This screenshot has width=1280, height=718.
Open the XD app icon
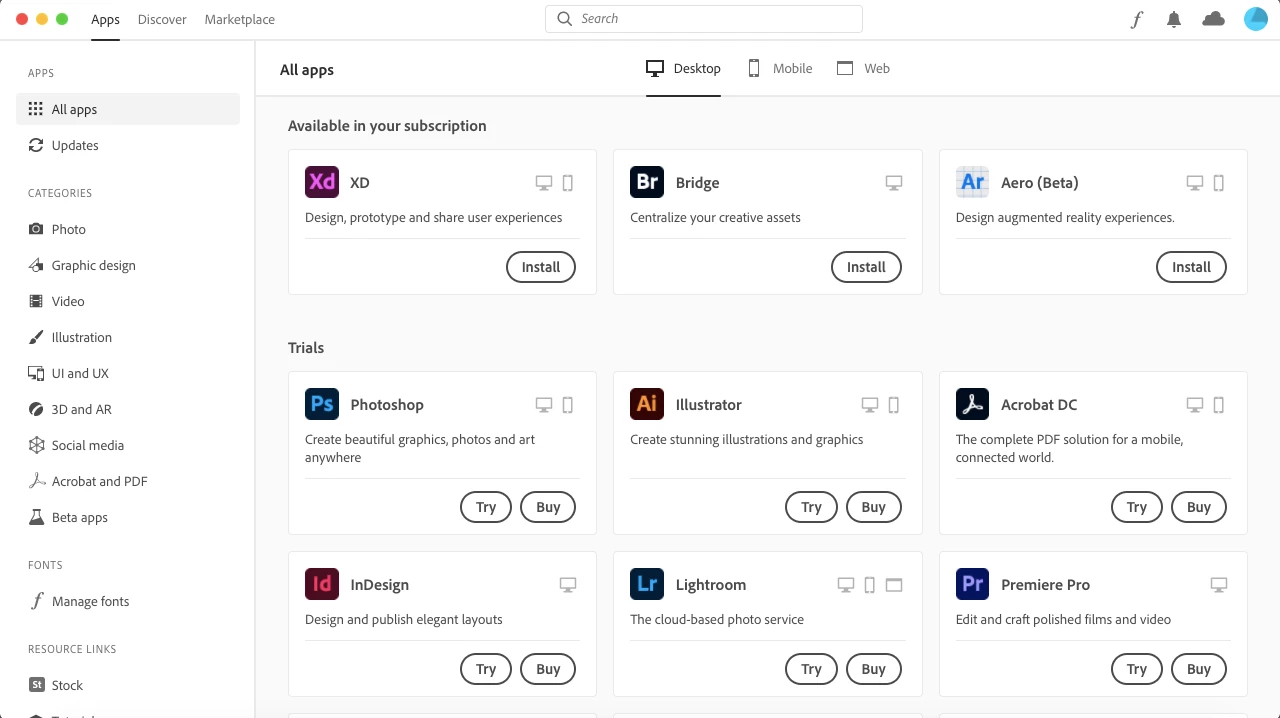click(x=322, y=182)
